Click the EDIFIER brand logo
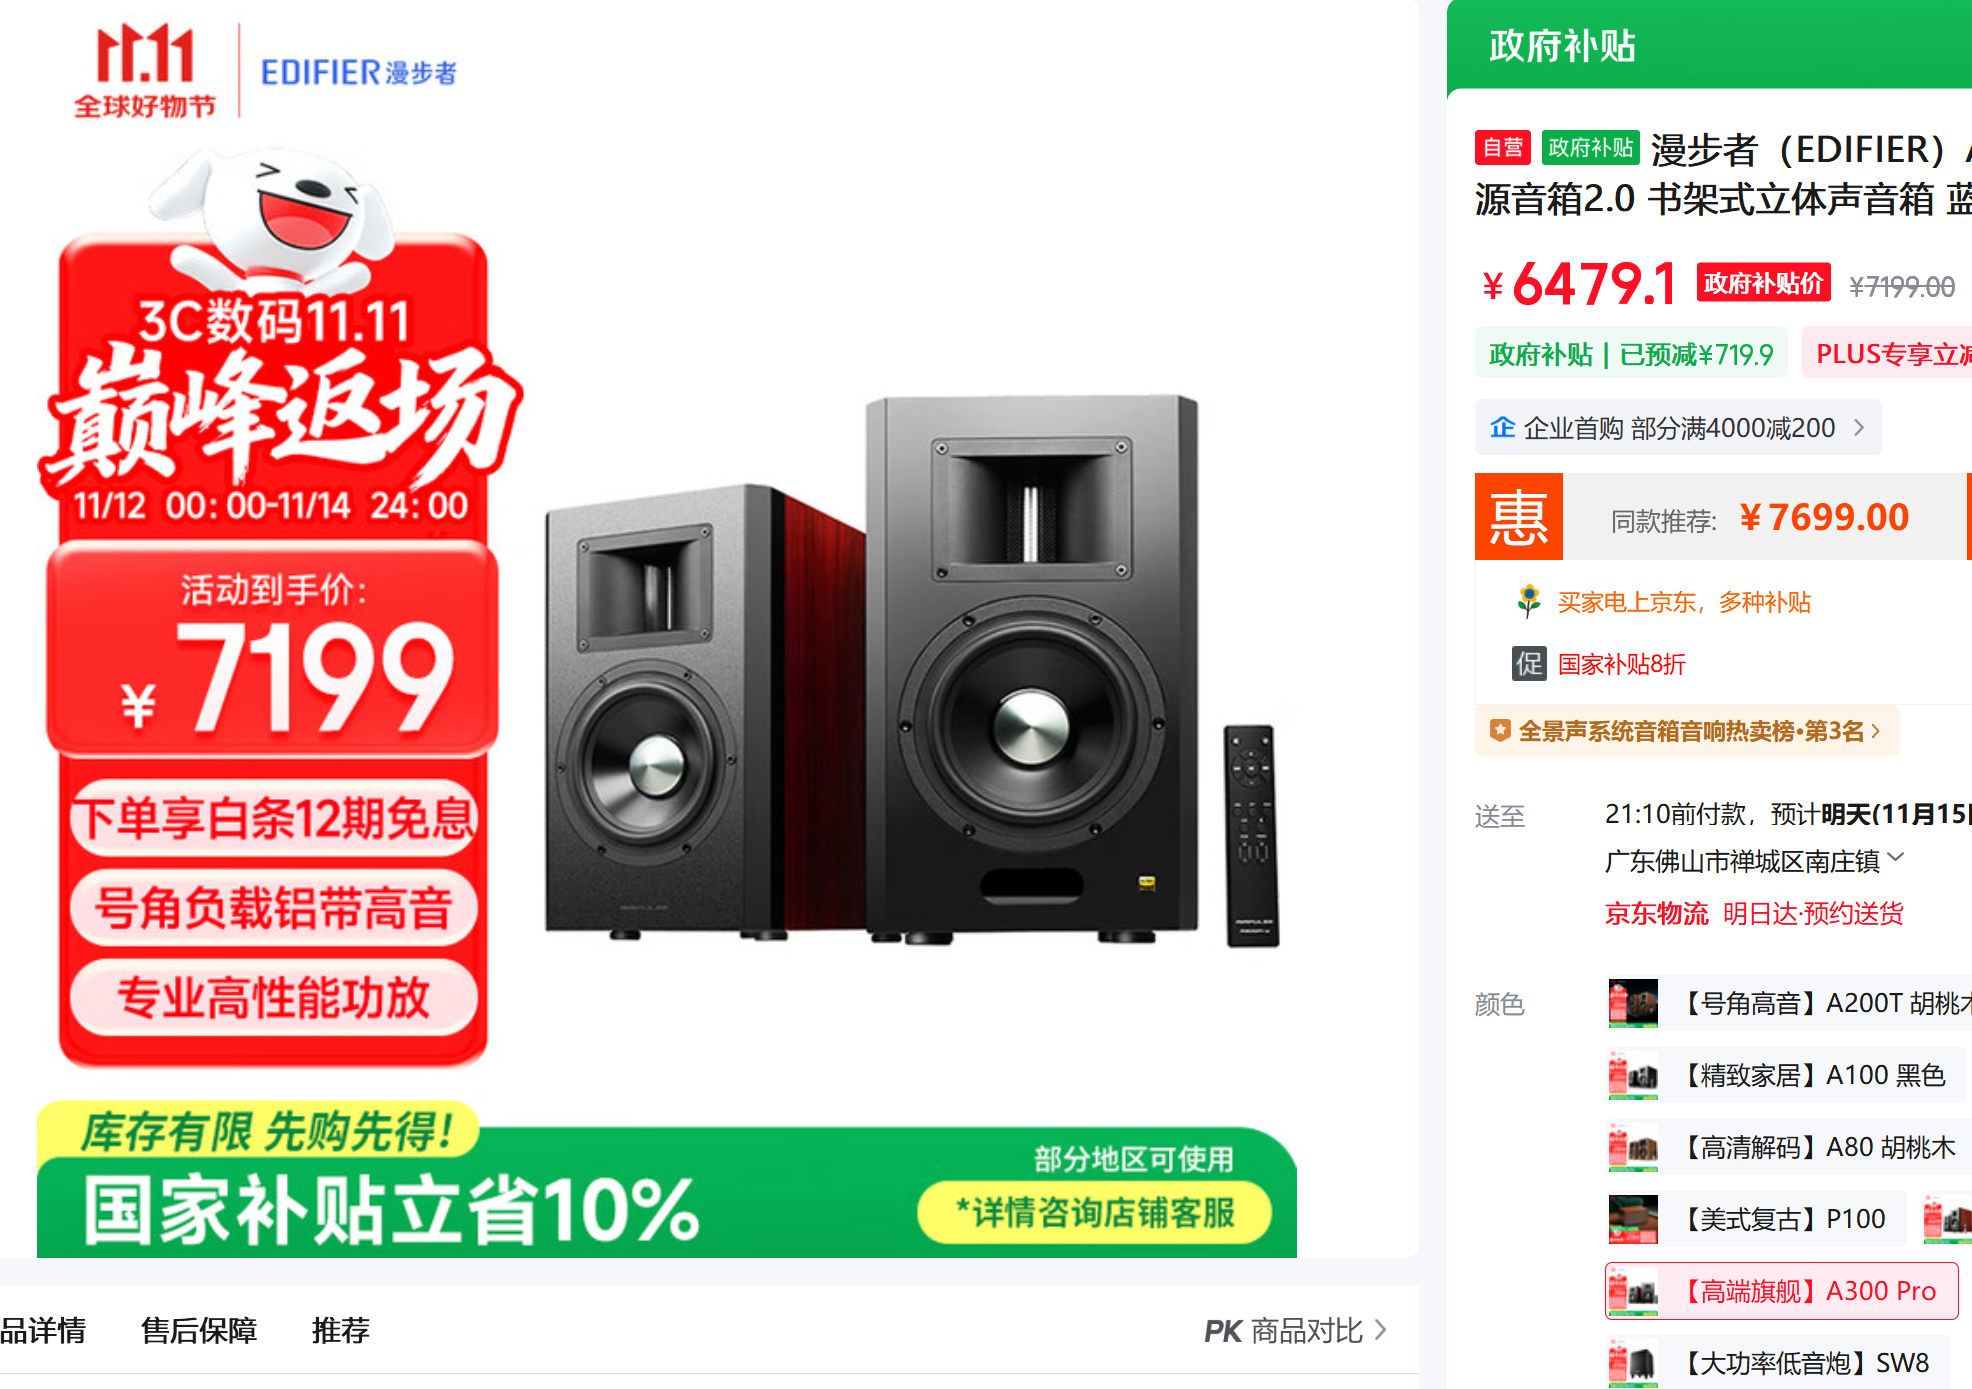Image resolution: width=1972 pixels, height=1389 pixels. [358, 72]
